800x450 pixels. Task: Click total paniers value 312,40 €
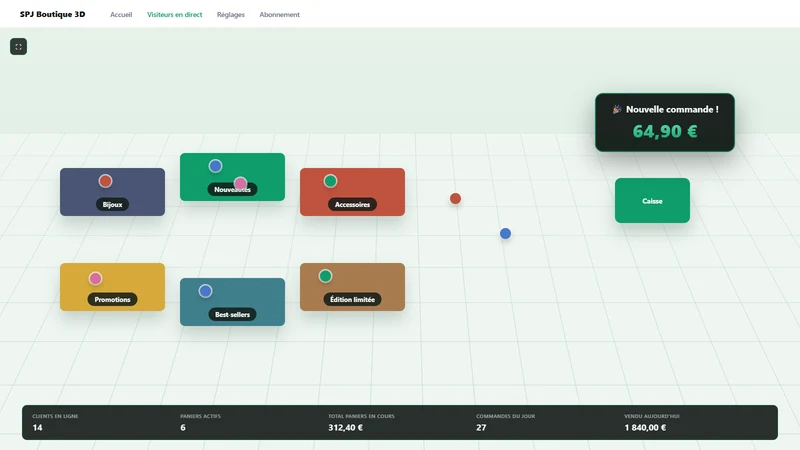click(x=345, y=428)
